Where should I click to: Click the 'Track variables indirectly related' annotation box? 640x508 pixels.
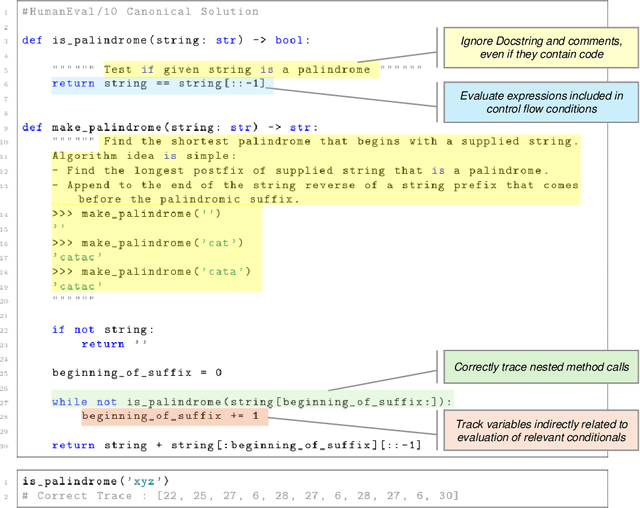(540, 430)
